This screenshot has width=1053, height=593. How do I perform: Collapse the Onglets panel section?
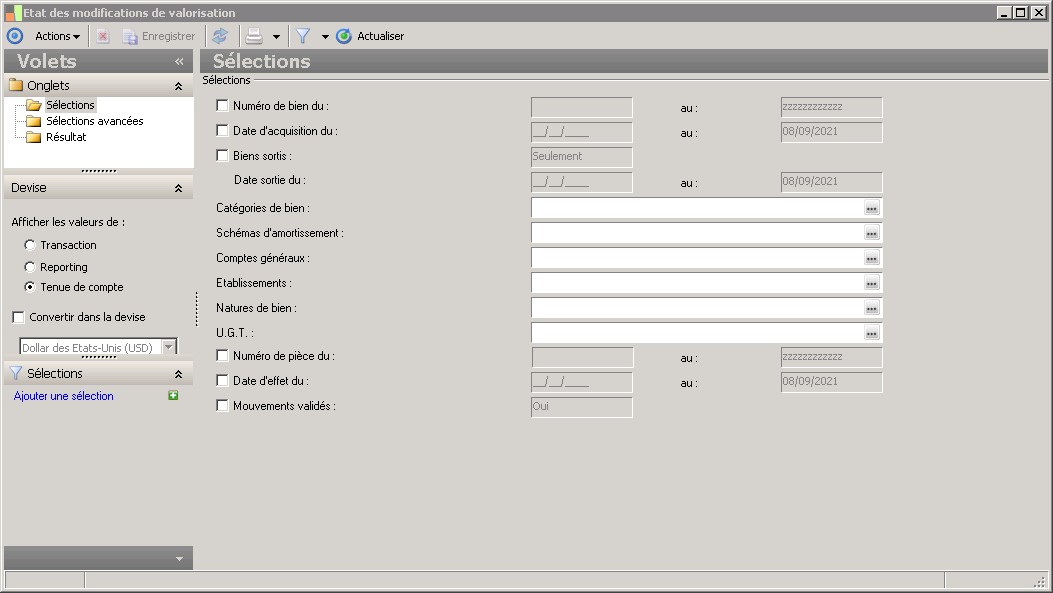pyautogui.click(x=178, y=86)
